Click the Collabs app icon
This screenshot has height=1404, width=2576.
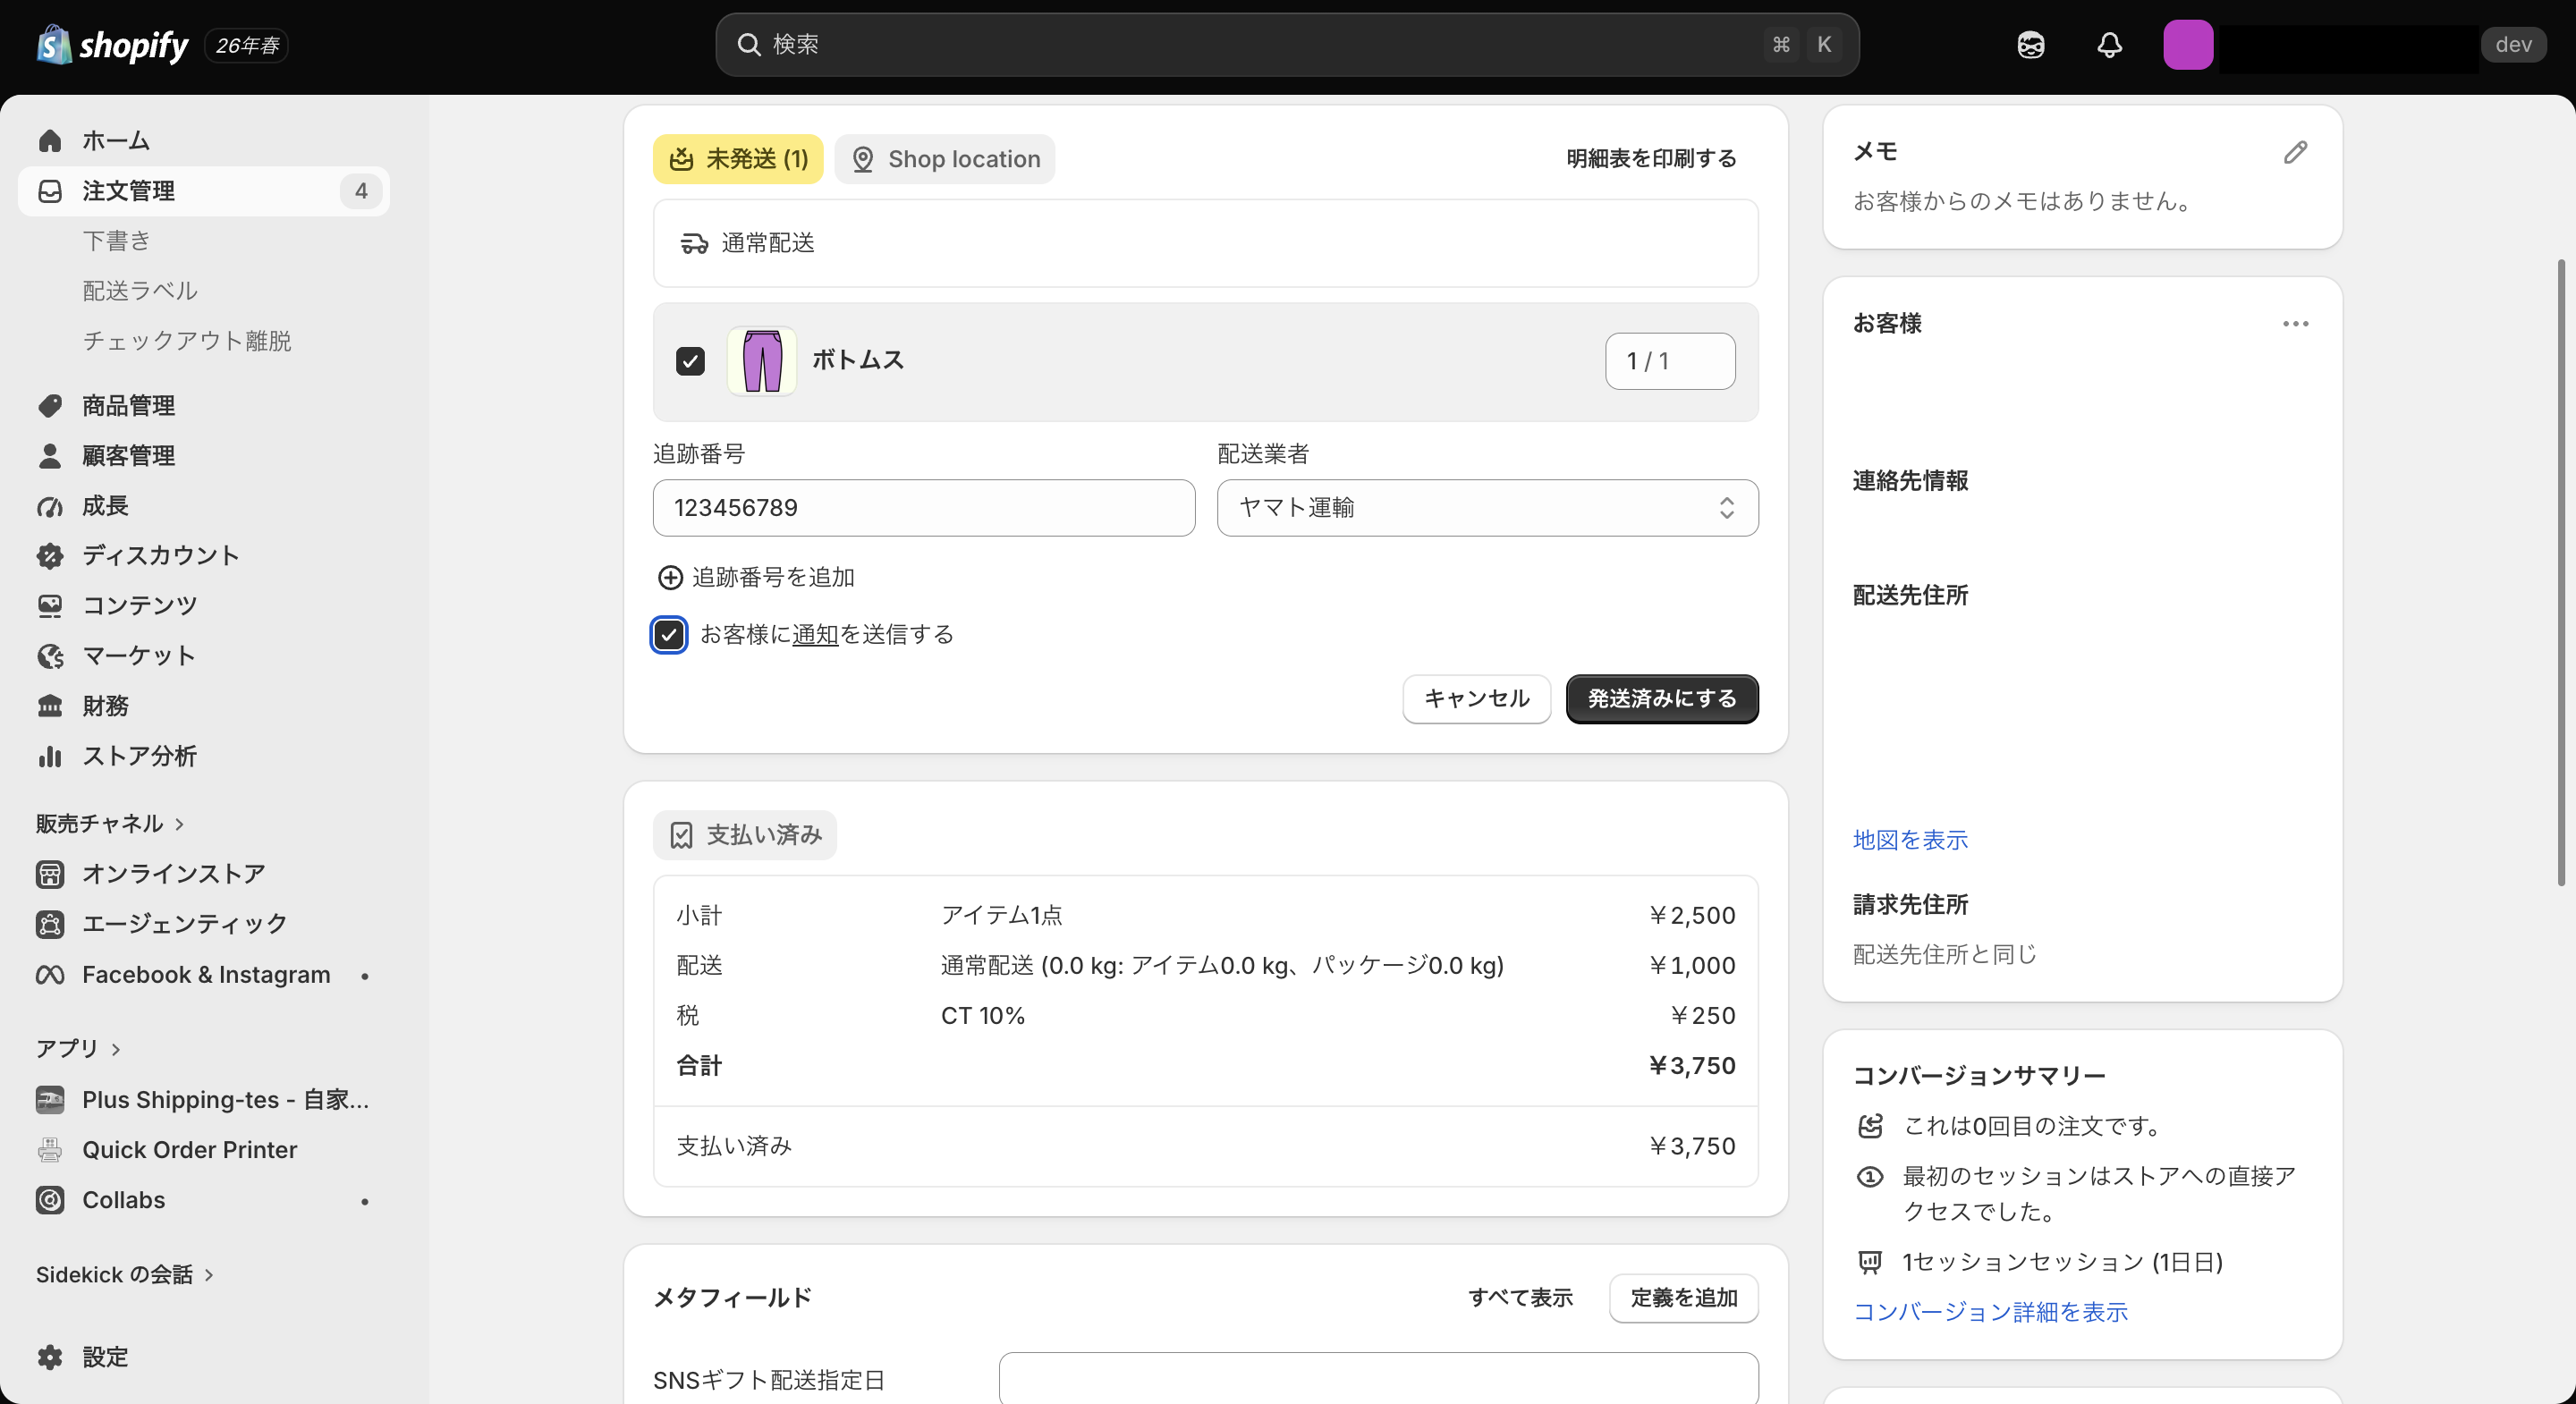(49, 1200)
